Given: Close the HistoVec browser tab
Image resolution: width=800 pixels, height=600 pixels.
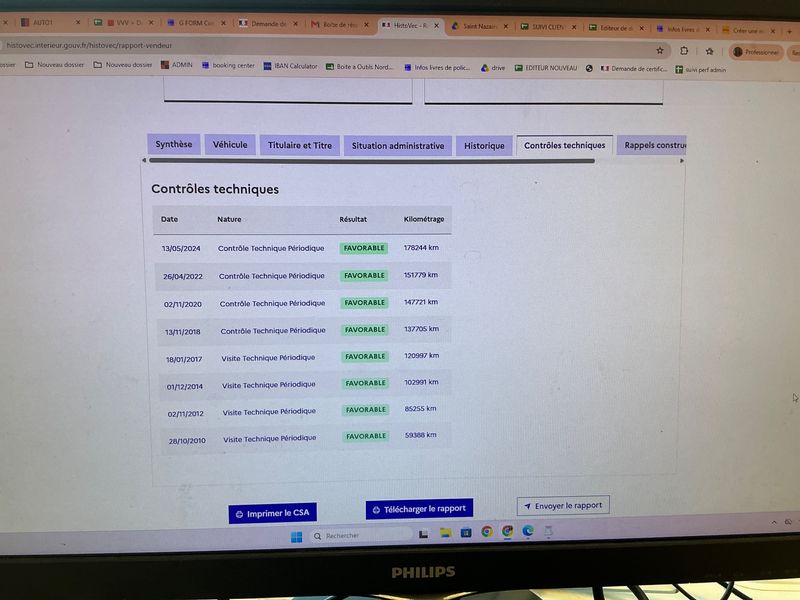Looking at the screenshot, I should coord(436,26).
